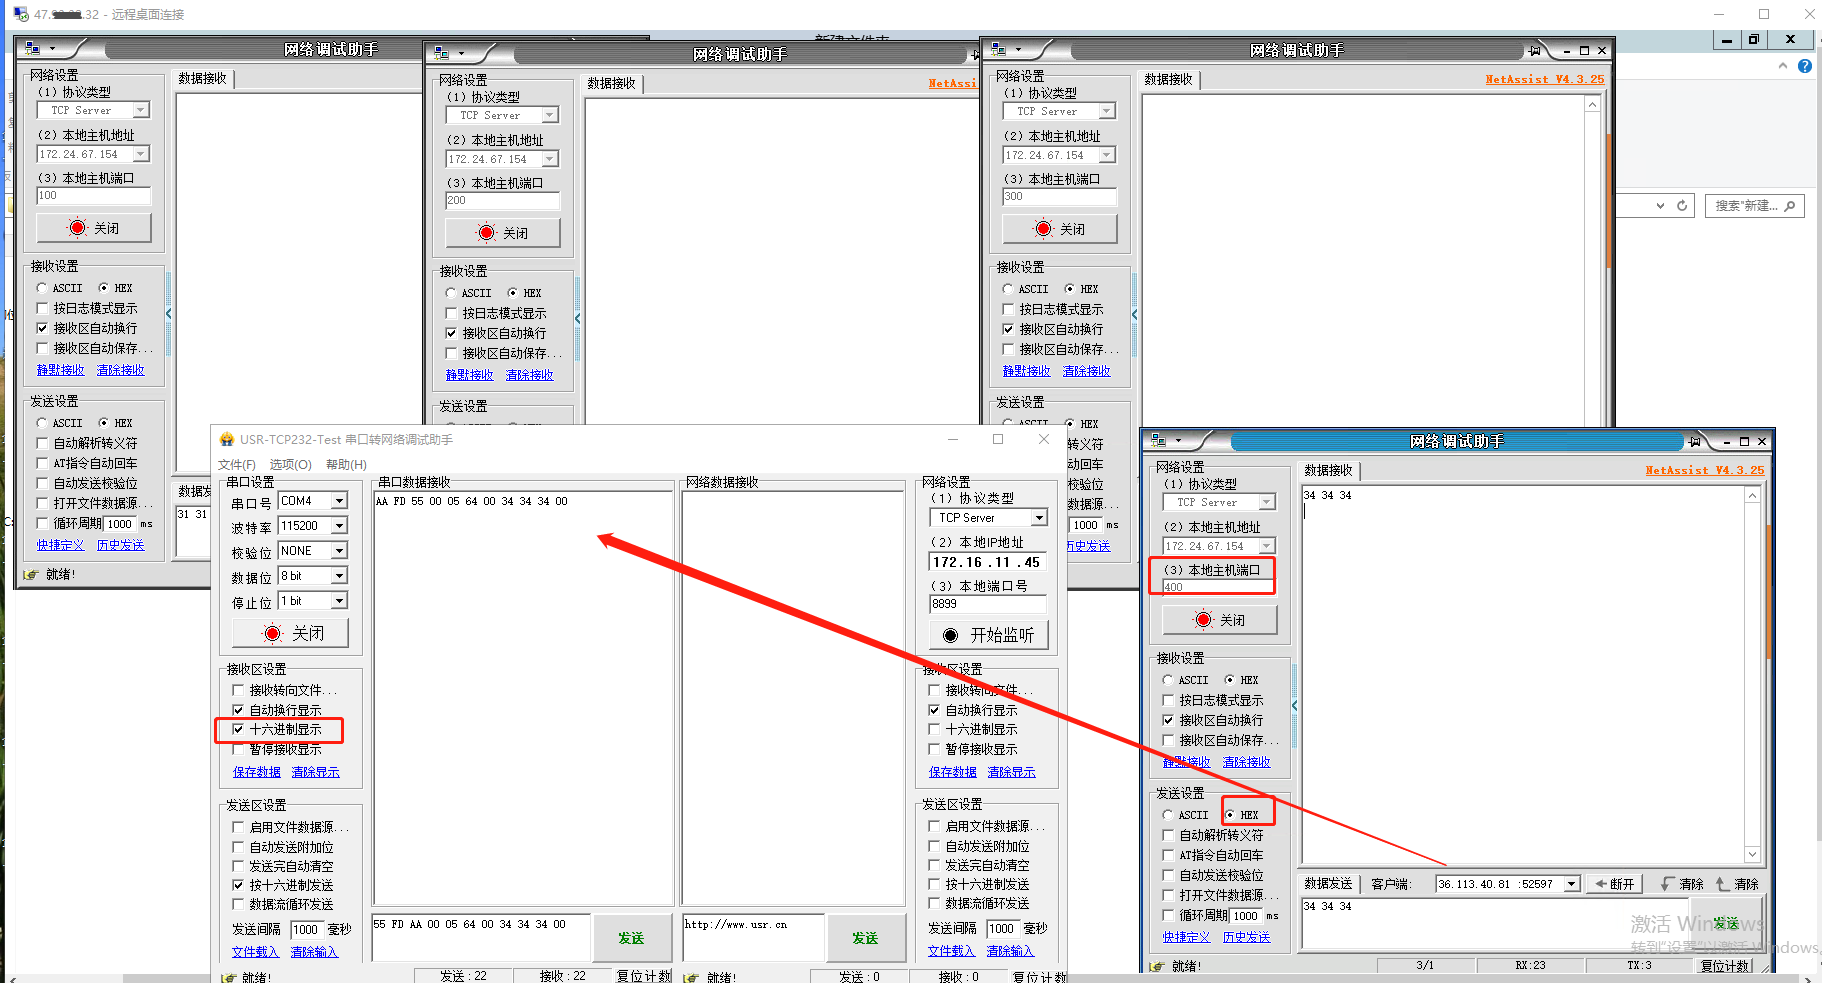Image resolution: width=1822 pixels, height=983 pixels.
Task: Click panel collapse arrow in port 400 window
Action: tap(1294, 705)
